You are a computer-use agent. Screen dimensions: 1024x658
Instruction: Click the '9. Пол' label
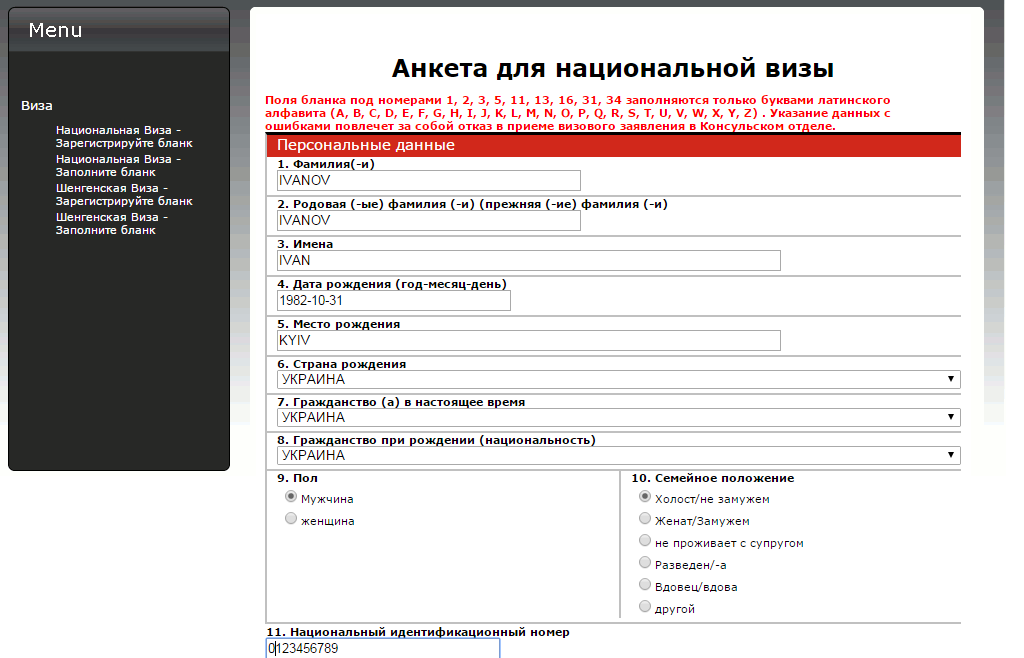(297, 478)
